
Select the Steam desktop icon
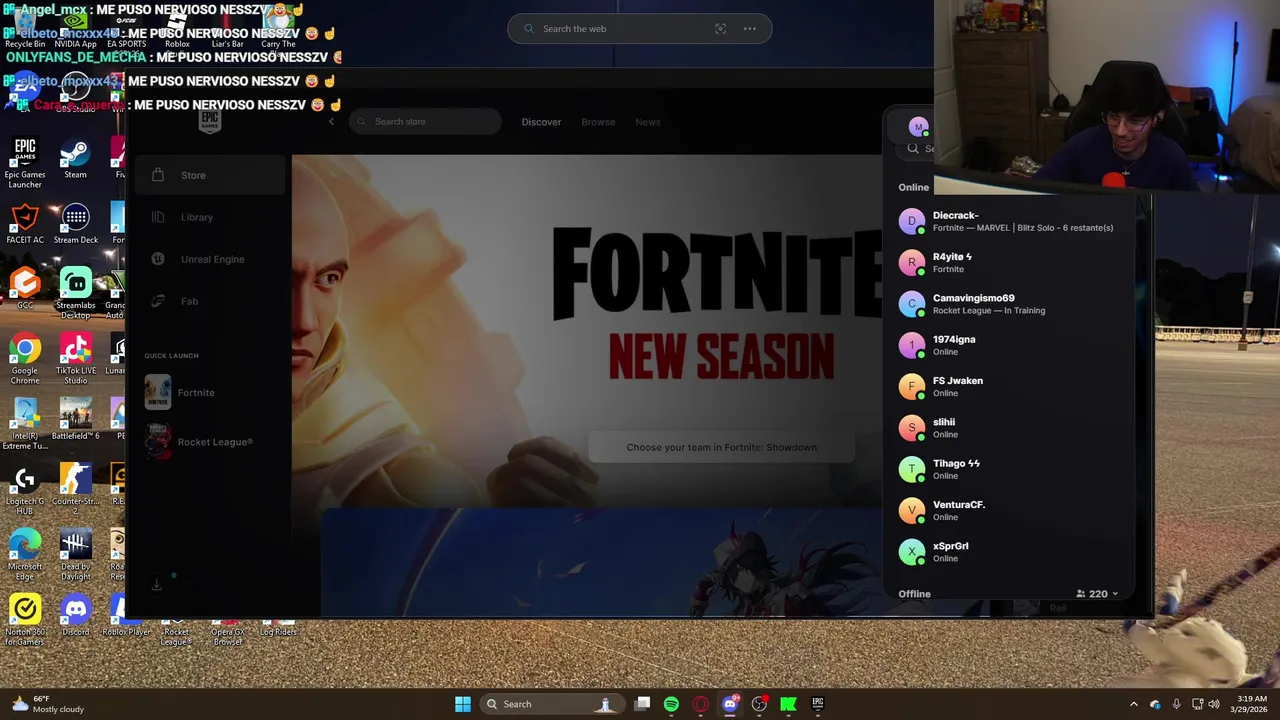click(x=75, y=160)
